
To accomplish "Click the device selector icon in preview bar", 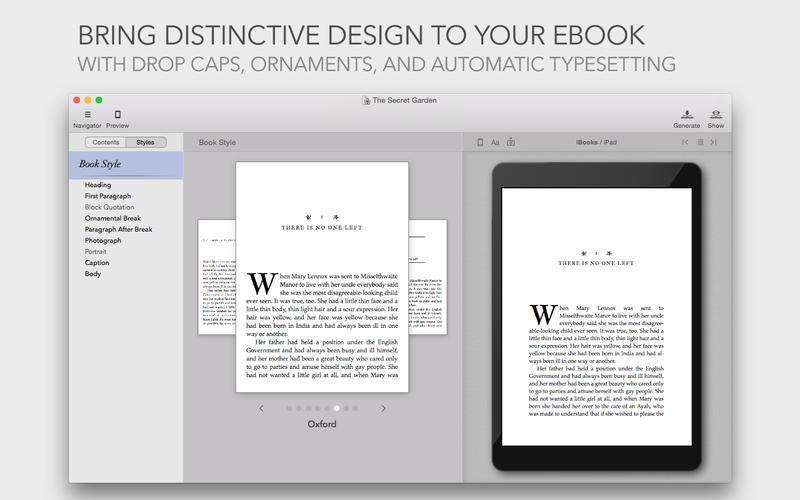I will (x=480, y=142).
